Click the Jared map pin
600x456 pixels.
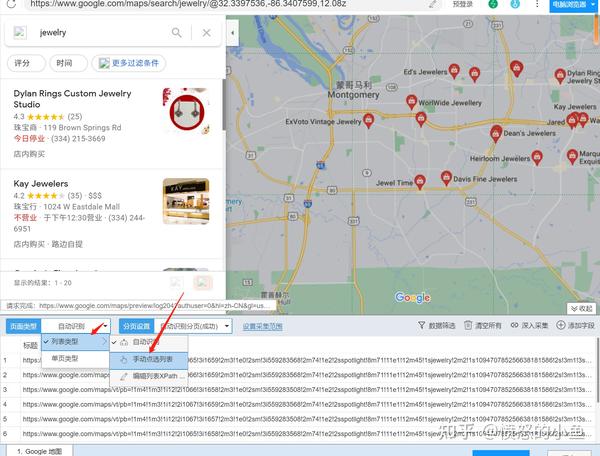(572, 121)
